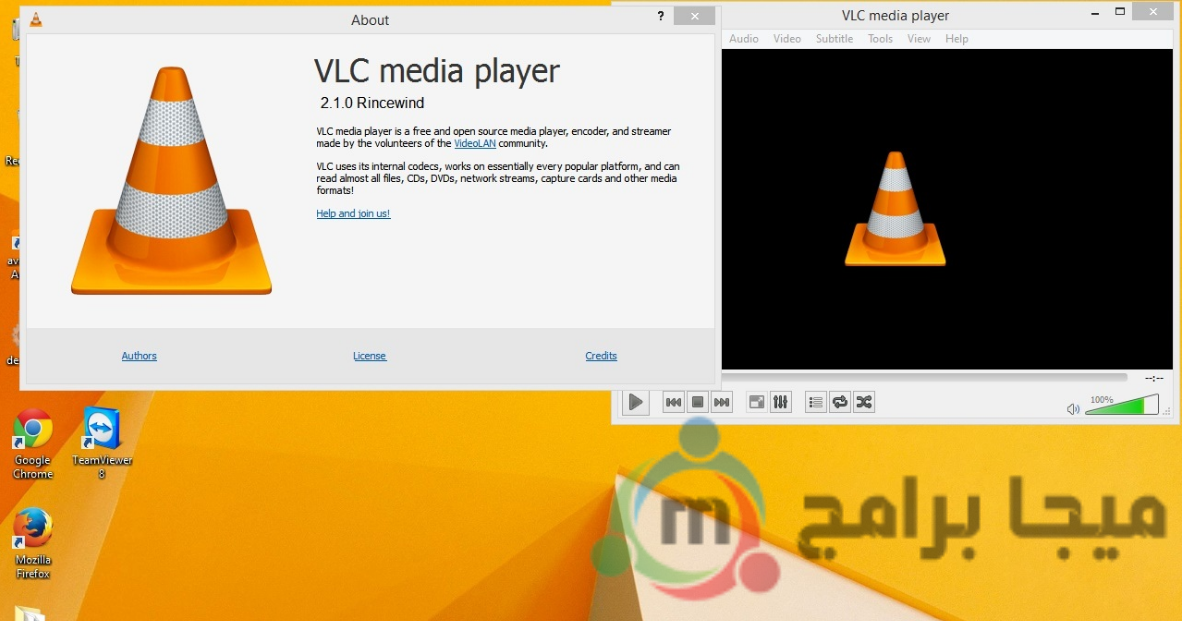
Task: Open the Video menu
Action: [787, 38]
